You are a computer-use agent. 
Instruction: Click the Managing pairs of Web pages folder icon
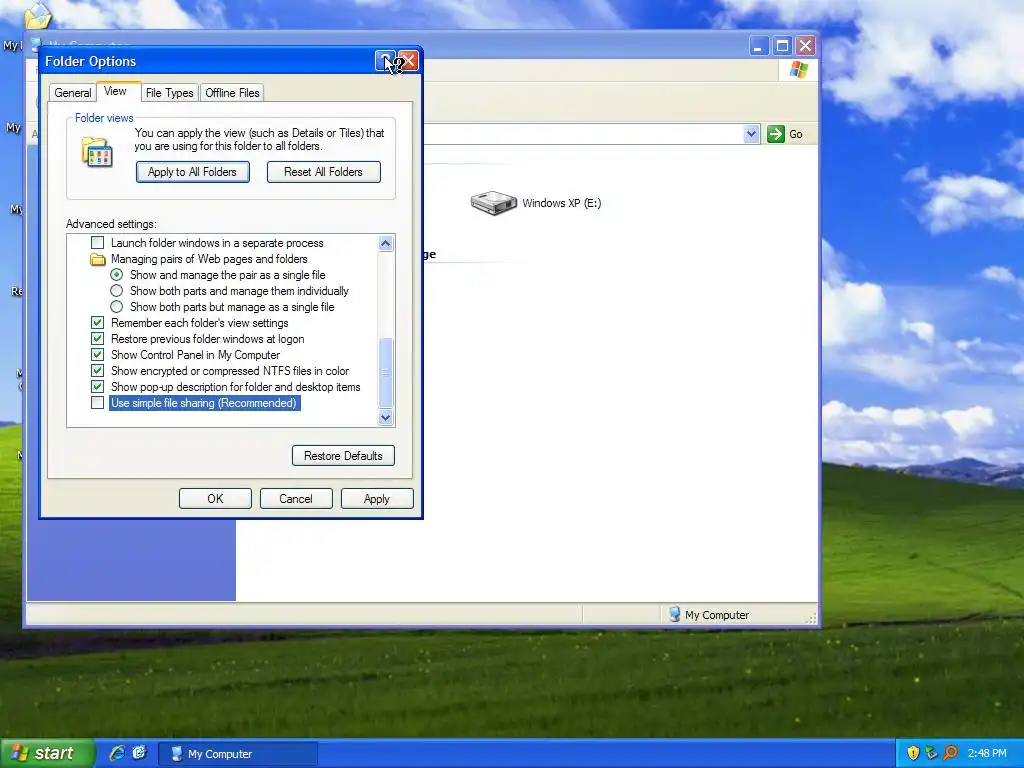pyautogui.click(x=97, y=259)
